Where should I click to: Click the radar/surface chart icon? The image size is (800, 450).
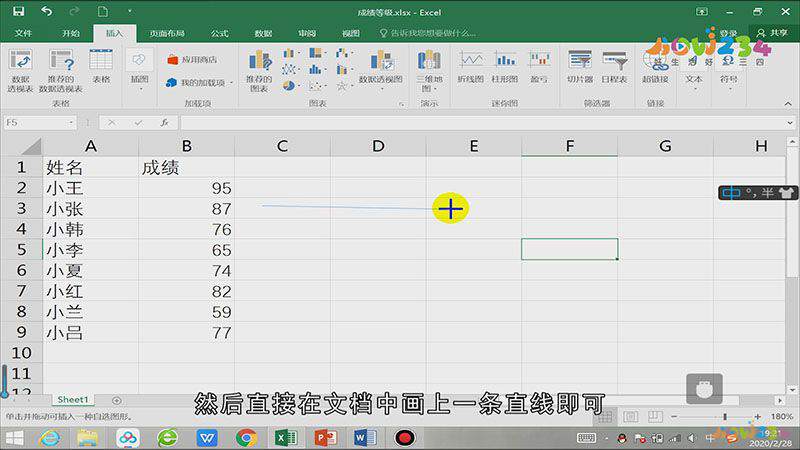[x=343, y=86]
